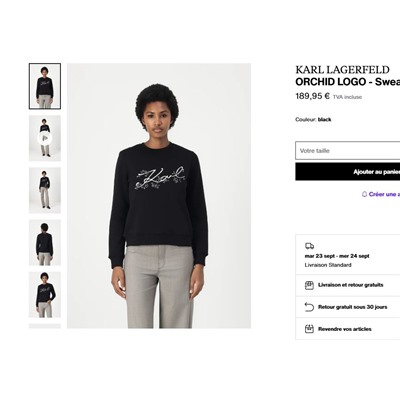400x400 pixels.
Task: Expand Retour gratuit sous 30 jours row
Action: coord(348,307)
